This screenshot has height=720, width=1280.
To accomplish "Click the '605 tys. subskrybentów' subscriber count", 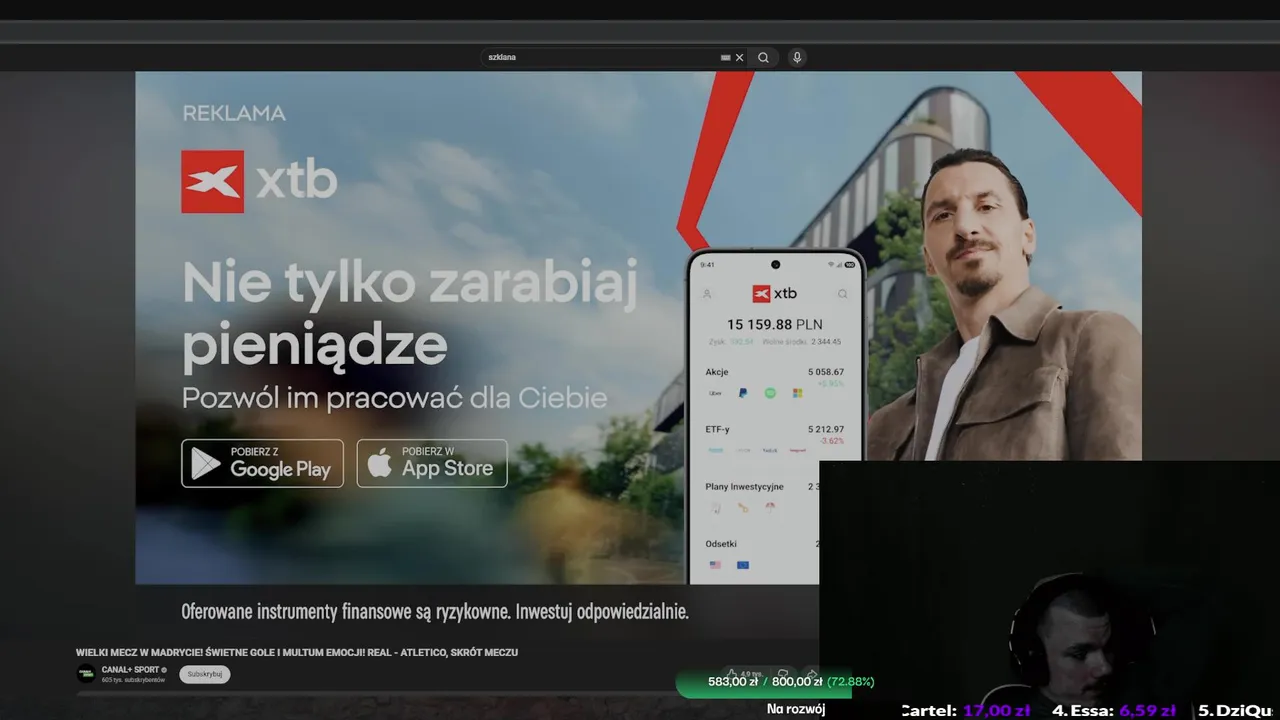I will pos(133,680).
